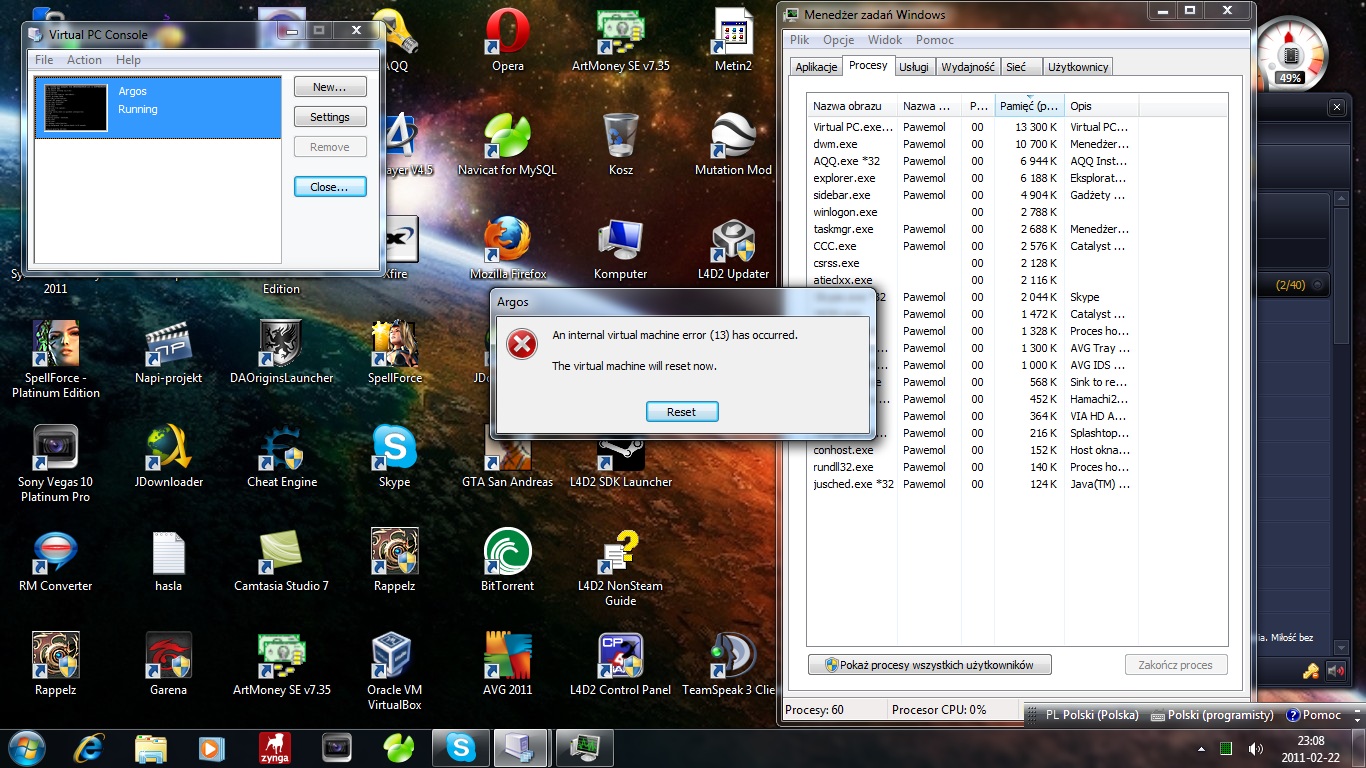Select the Camtasia Studio 7 desktop icon
Viewport: 1366px width, 768px height.
pyautogui.click(x=281, y=560)
